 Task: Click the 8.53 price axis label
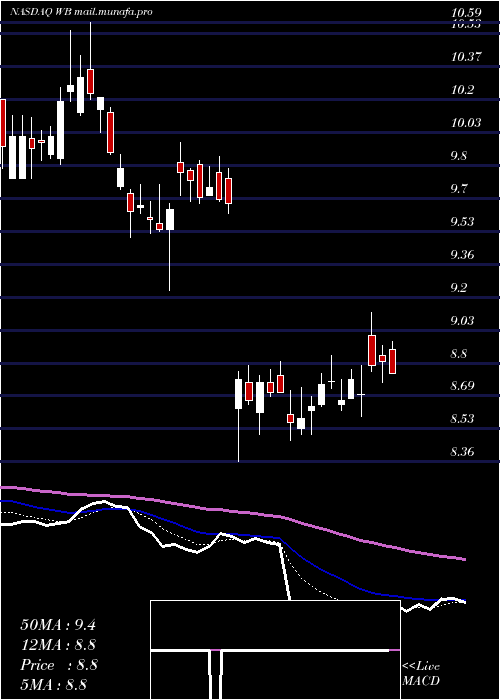pos(462,419)
